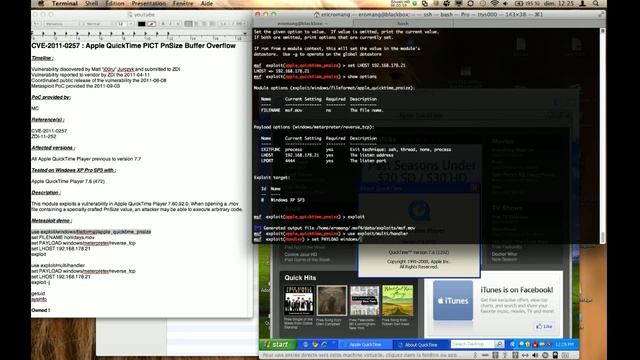The image size is (640, 360).
Task: Open the line spacing dropdown
Action: [225, 24]
